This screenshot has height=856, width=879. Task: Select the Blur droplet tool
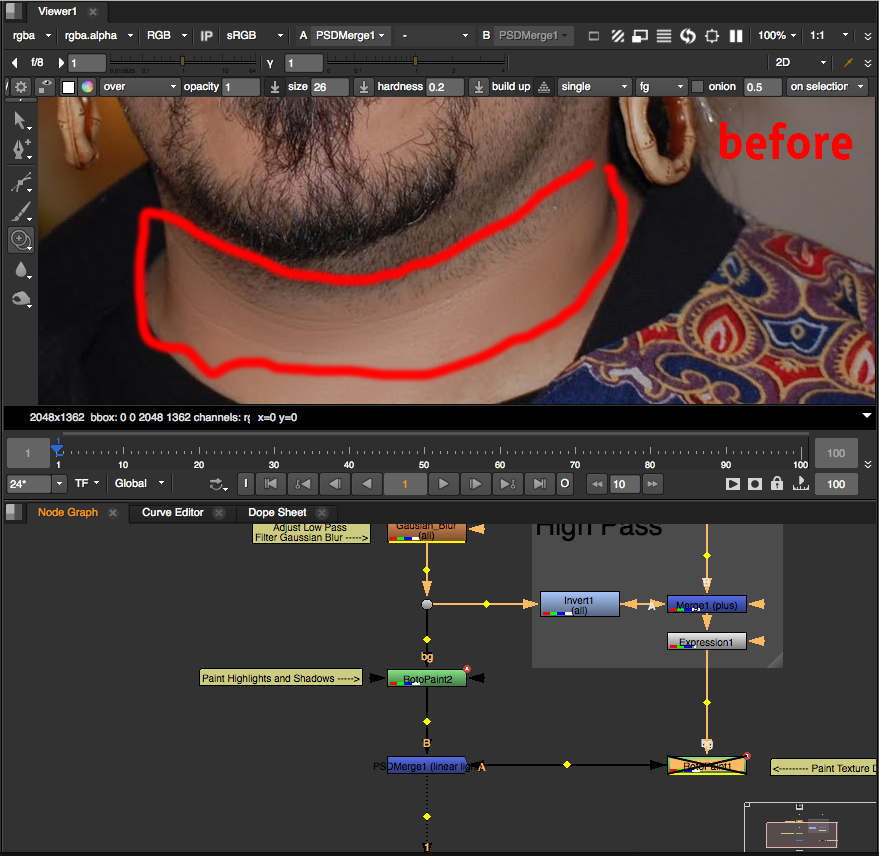click(20, 269)
